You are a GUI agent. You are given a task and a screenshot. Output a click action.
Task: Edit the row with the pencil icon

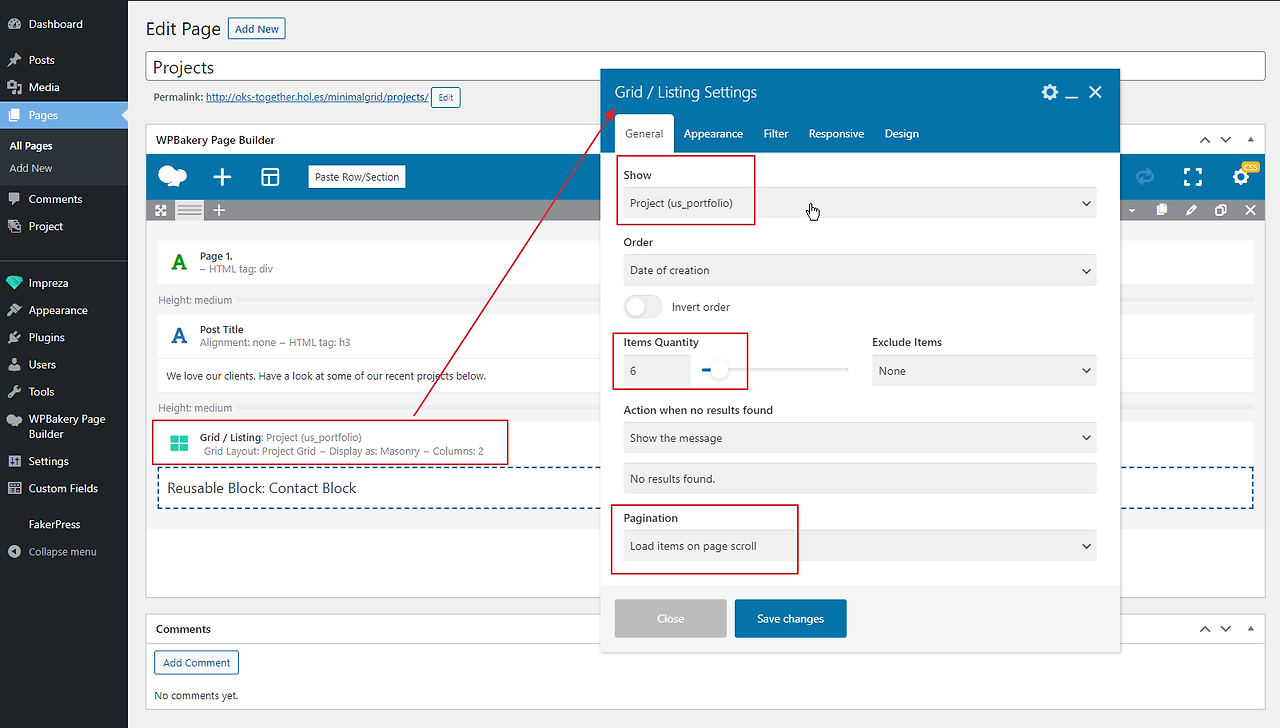(1191, 210)
